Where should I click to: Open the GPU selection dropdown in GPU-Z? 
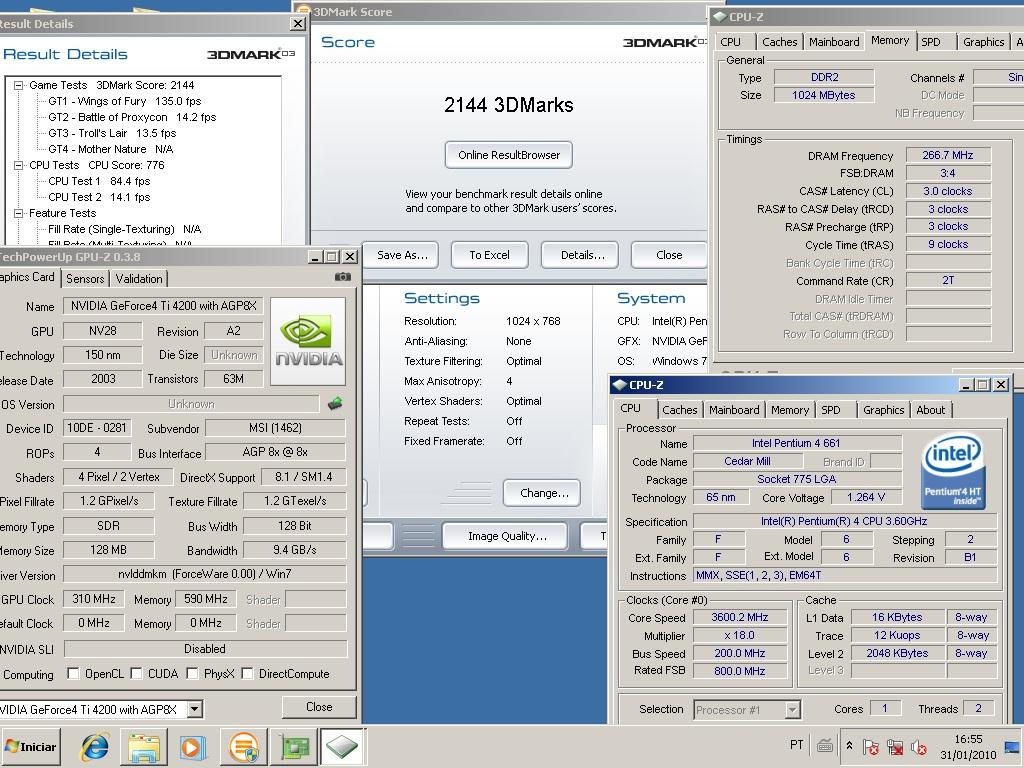[x=195, y=709]
